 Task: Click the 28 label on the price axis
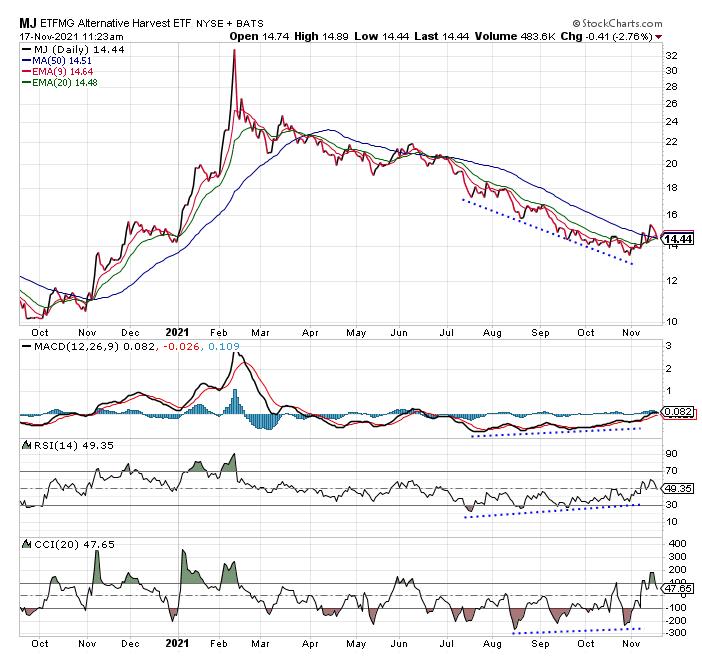click(x=672, y=87)
